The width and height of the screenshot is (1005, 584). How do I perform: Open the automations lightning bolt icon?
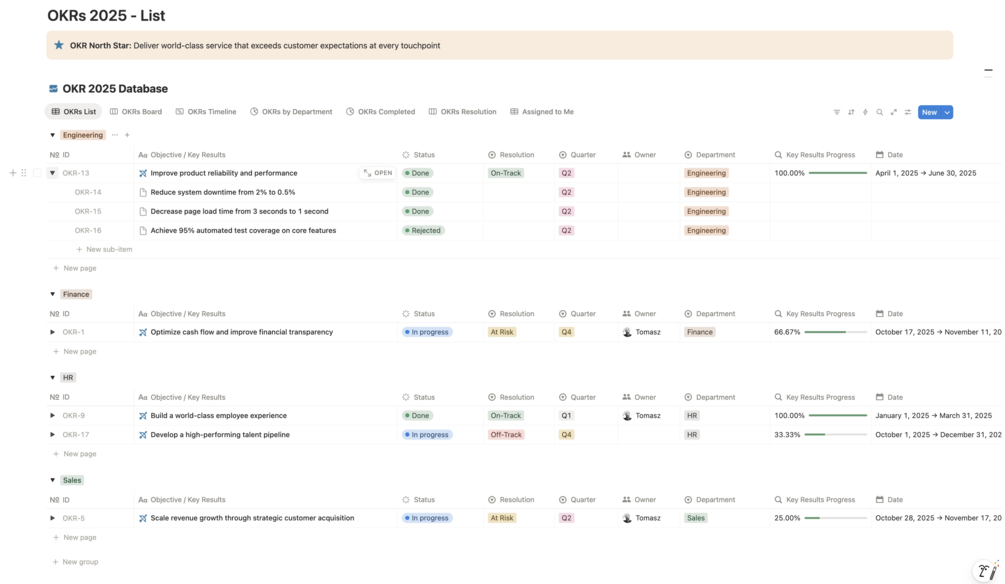[865, 112]
